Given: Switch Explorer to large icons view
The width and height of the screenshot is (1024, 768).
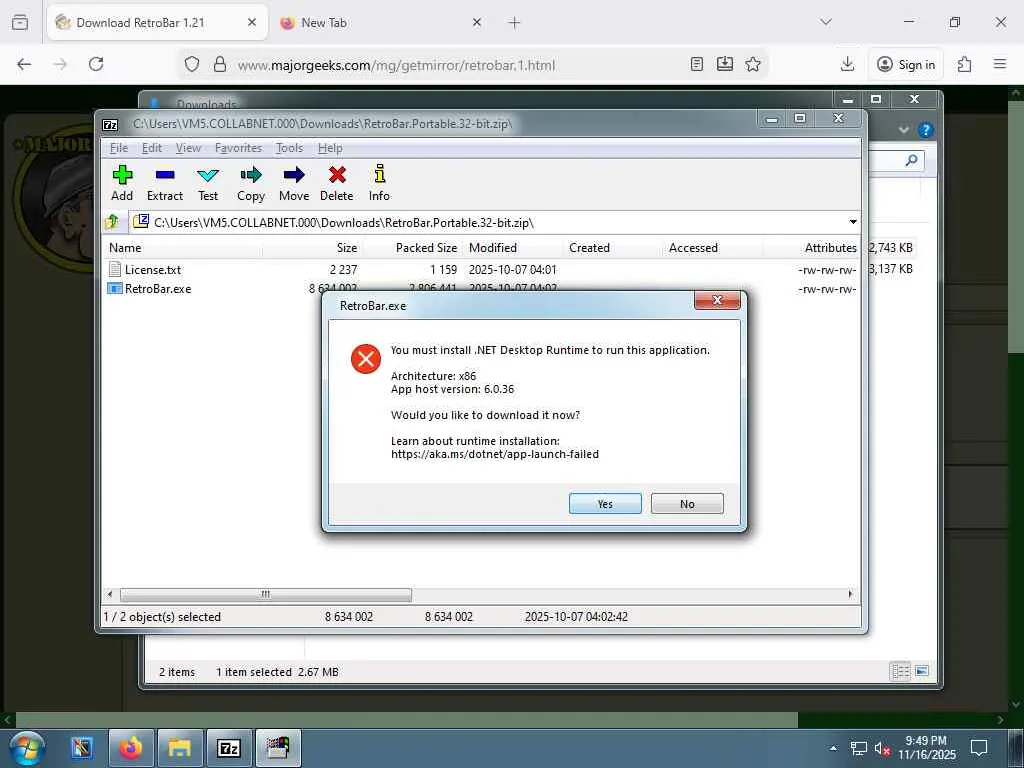Looking at the screenshot, I should tap(922, 671).
